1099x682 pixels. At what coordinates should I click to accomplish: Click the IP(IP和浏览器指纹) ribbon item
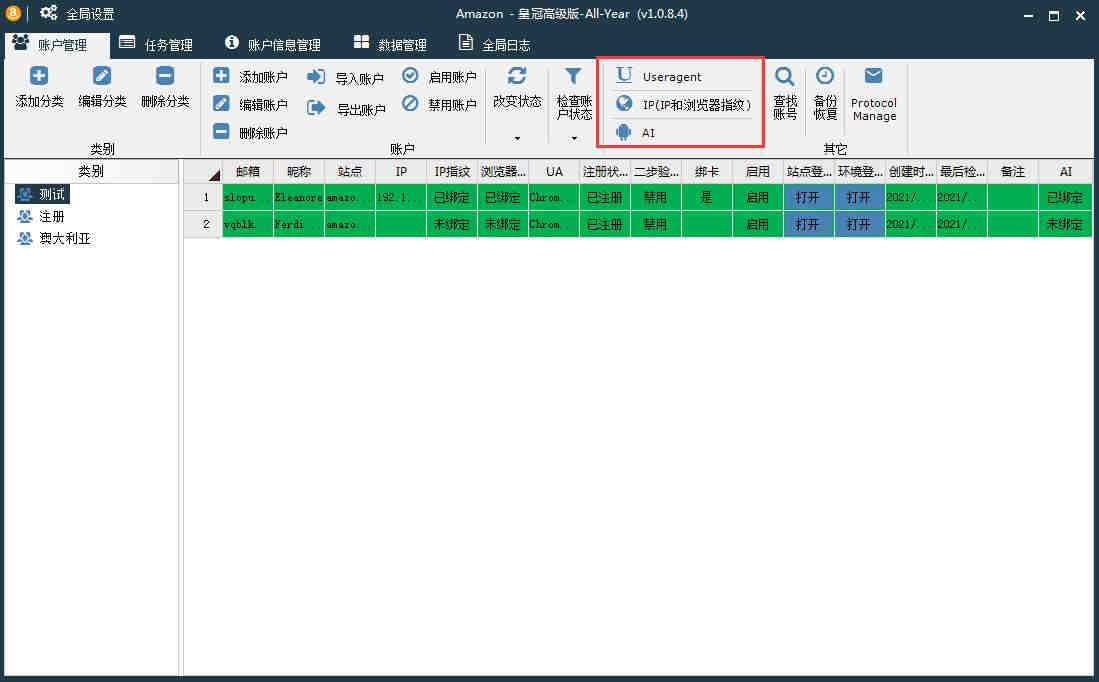682,104
